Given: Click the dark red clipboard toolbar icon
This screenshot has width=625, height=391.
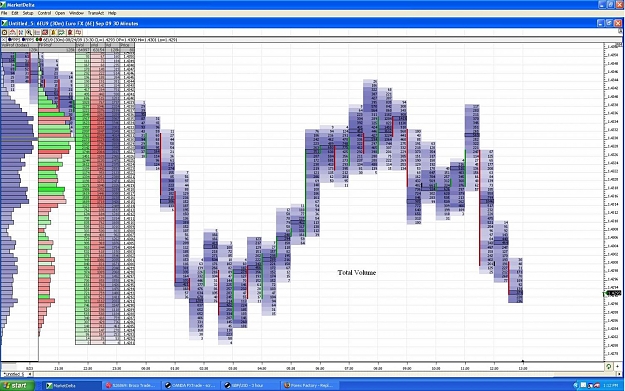Looking at the screenshot, I should [70, 32].
